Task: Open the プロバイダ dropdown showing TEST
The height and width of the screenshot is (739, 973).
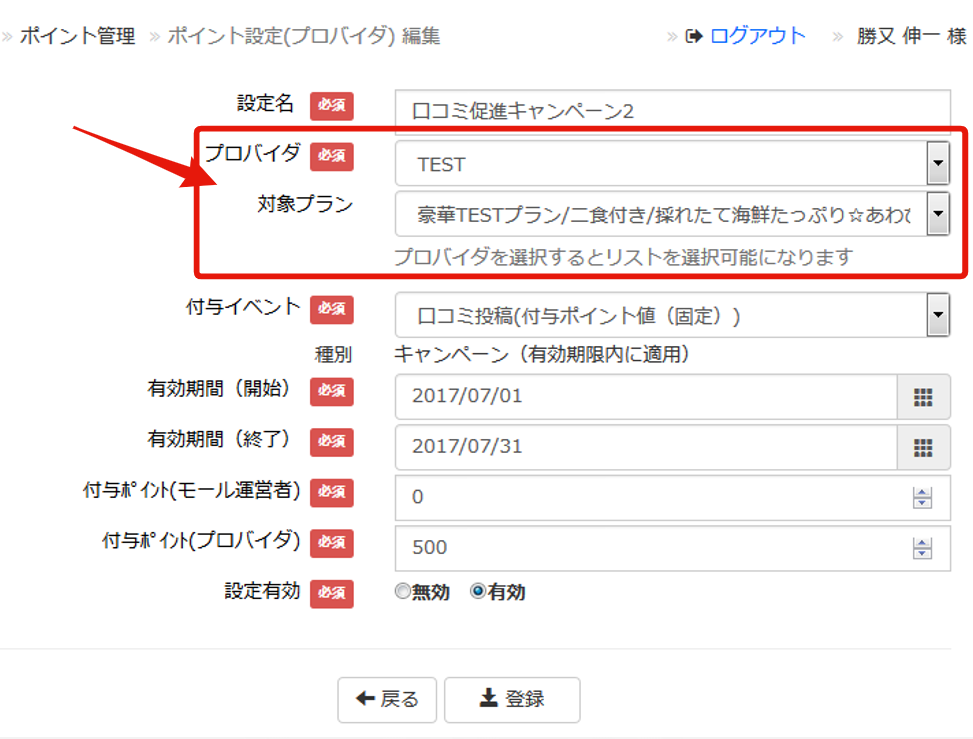Action: click(672, 163)
